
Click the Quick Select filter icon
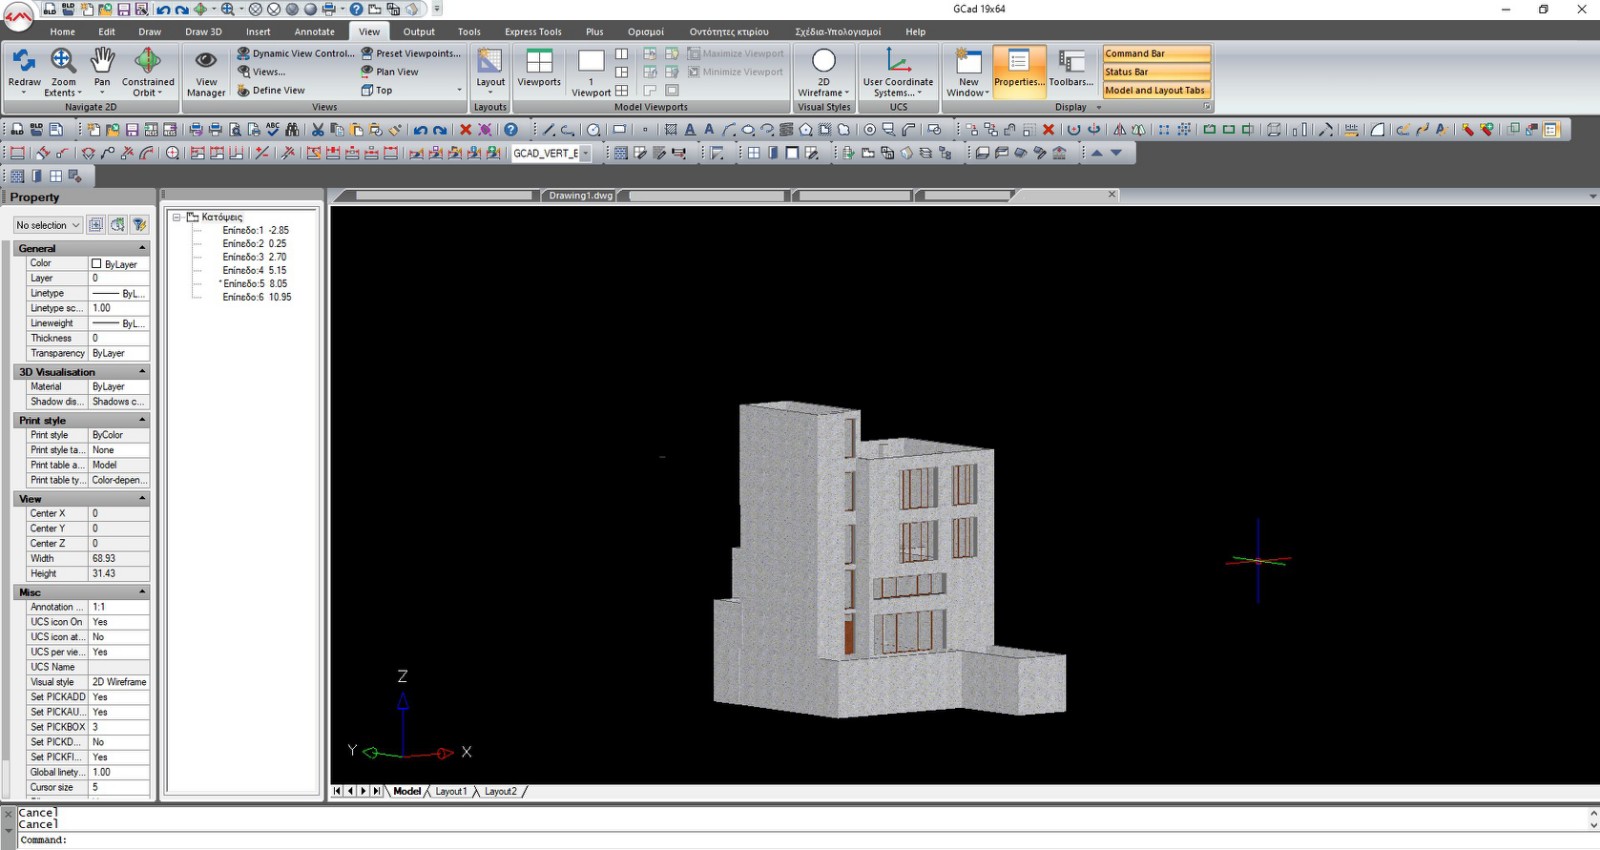(x=139, y=225)
